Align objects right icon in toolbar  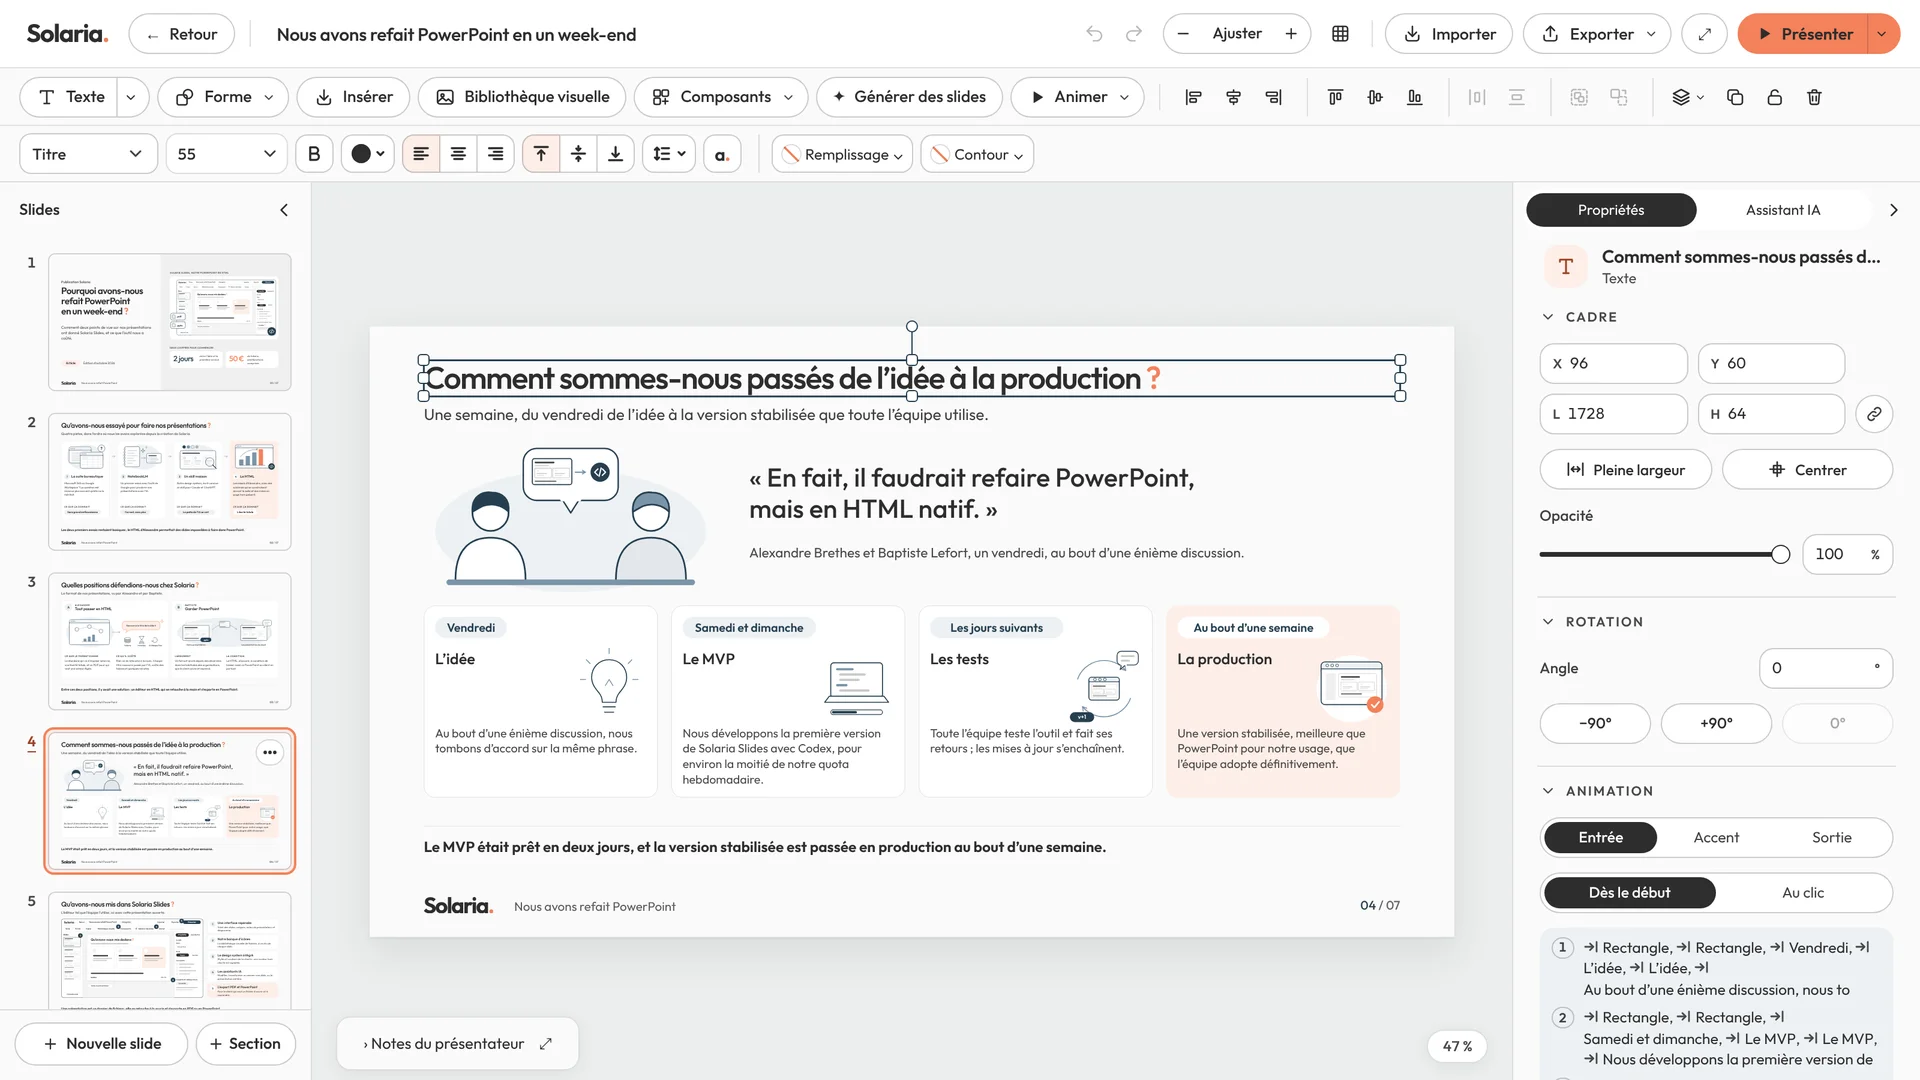coord(1273,97)
